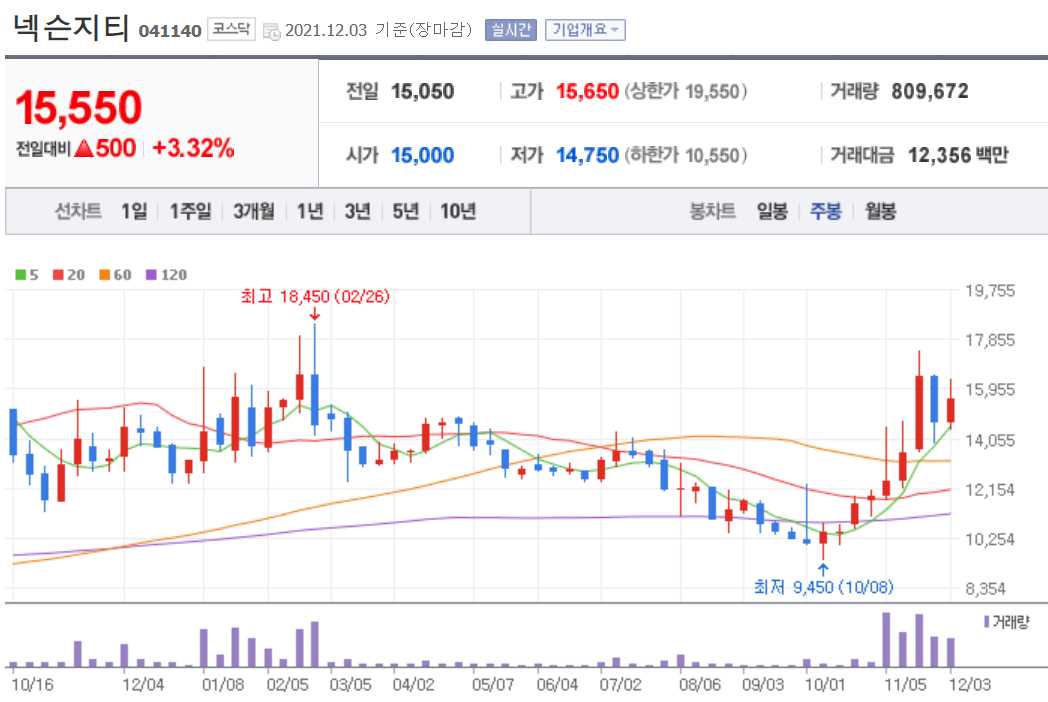
Task: Click the 거래량 volume legend label
Action: tap(1007, 622)
